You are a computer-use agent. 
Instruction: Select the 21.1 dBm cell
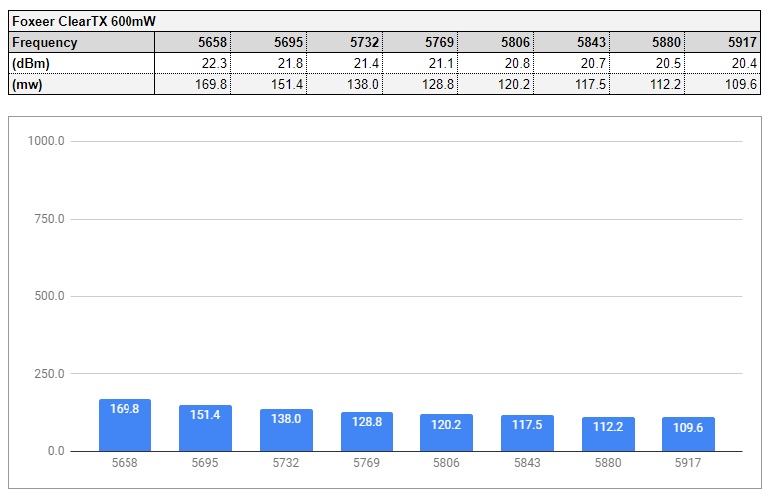pyautogui.click(x=420, y=63)
